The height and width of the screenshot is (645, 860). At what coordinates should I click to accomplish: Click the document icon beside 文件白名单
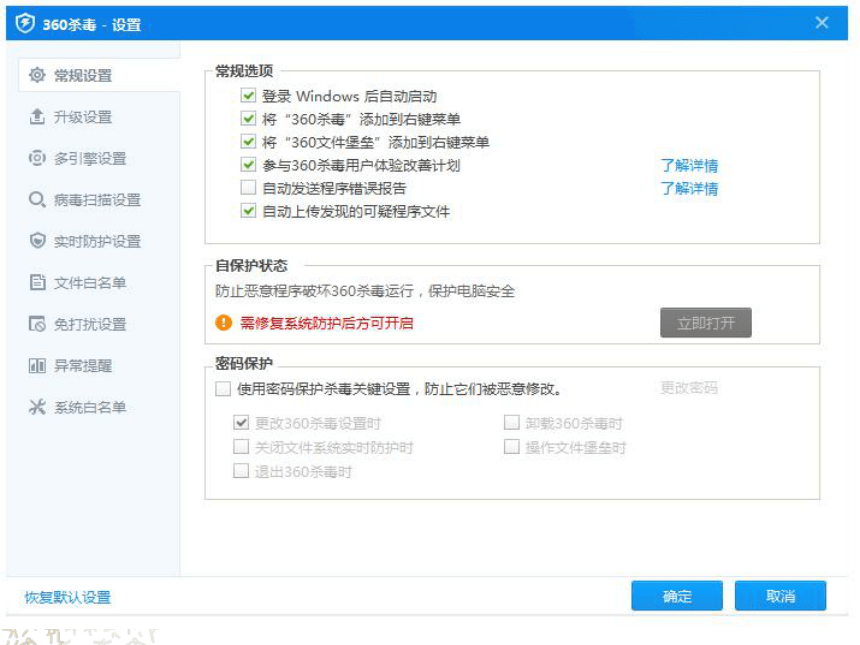[37, 282]
